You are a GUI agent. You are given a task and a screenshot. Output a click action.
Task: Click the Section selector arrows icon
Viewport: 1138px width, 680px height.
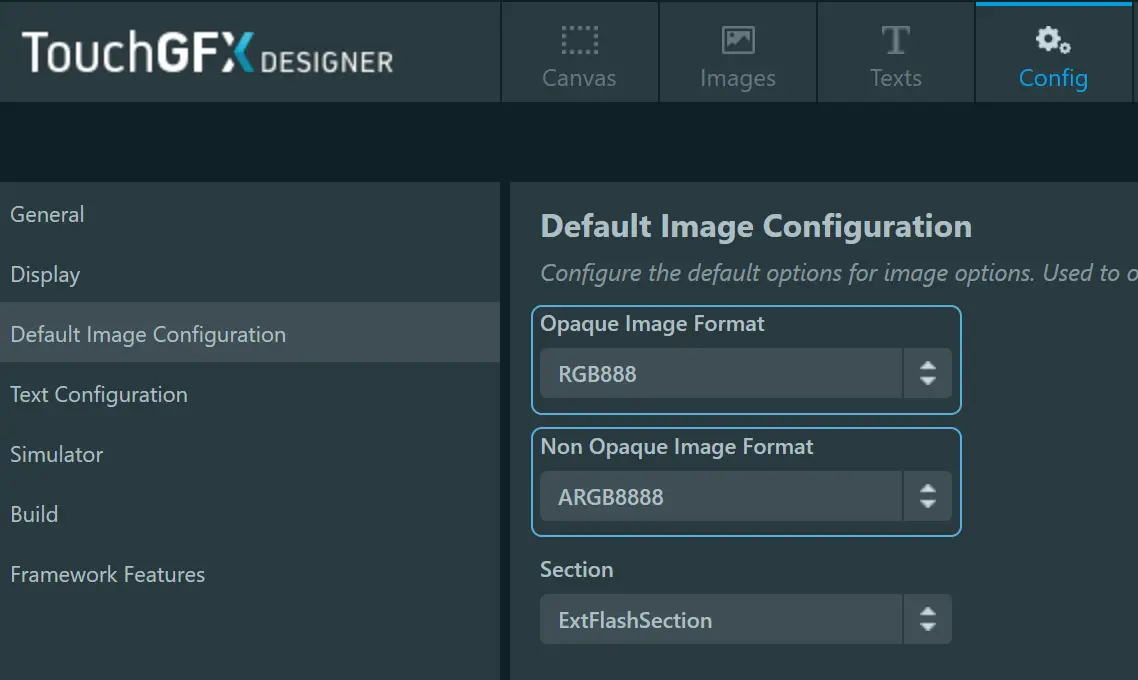tap(928, 619)
